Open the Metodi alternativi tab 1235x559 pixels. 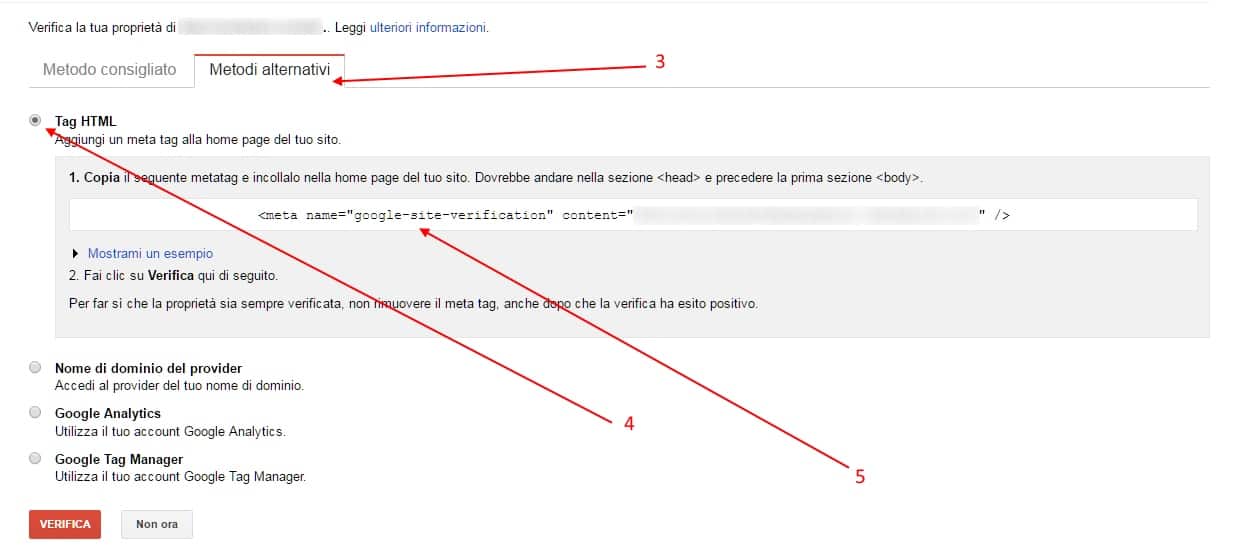click(269, 70)
